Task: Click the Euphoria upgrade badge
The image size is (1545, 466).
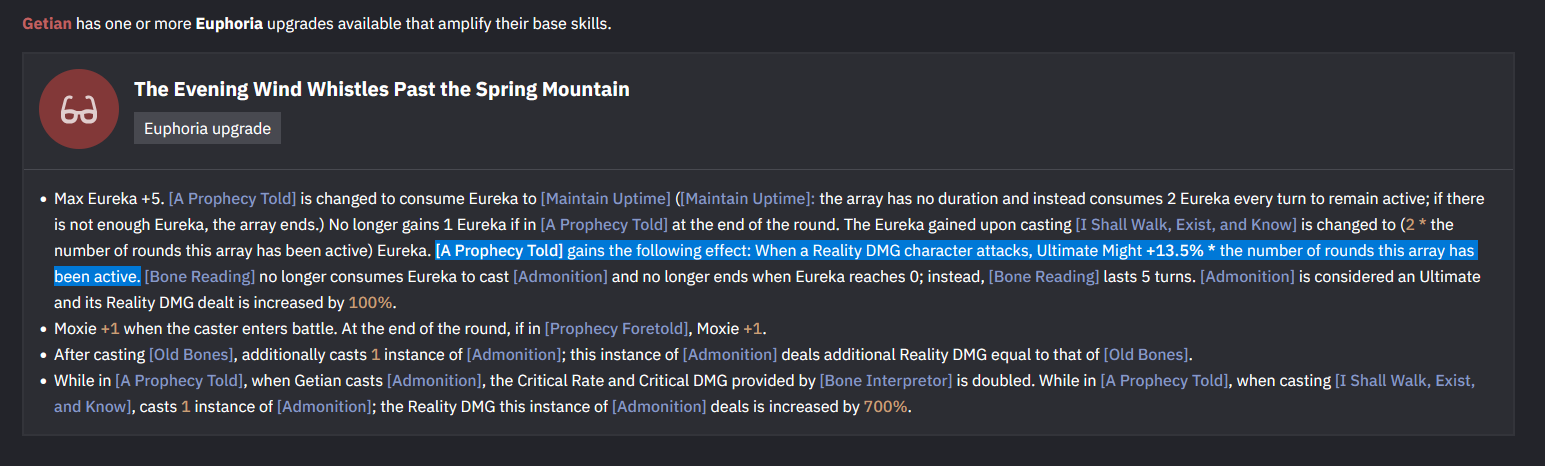Action: pos(207,128)
